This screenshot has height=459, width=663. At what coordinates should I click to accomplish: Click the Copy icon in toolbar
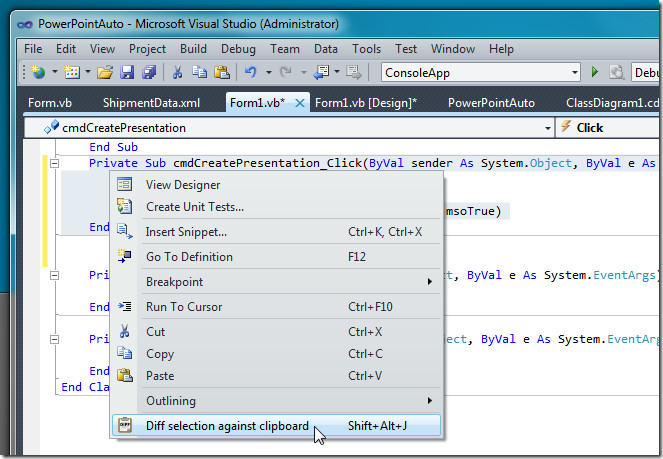click(x=199, y=72)
